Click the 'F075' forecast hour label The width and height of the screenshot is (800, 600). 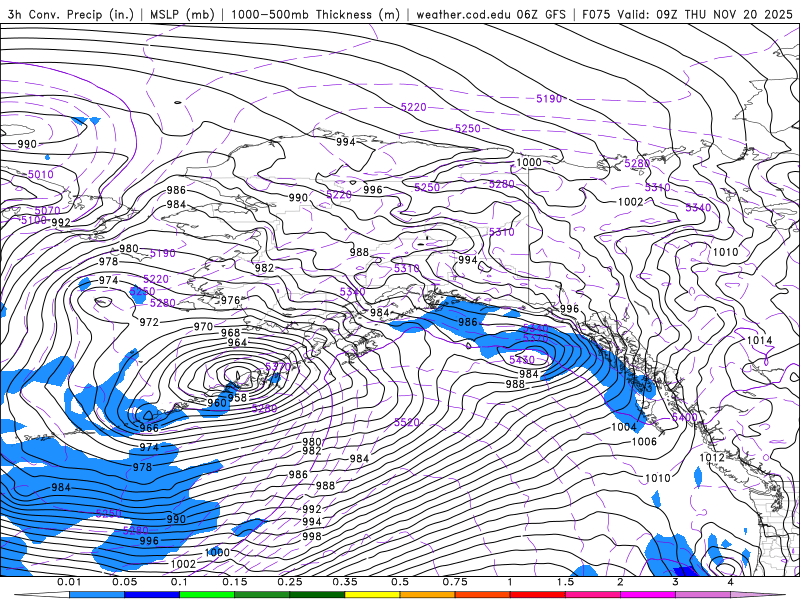click(x=596, y=14)
